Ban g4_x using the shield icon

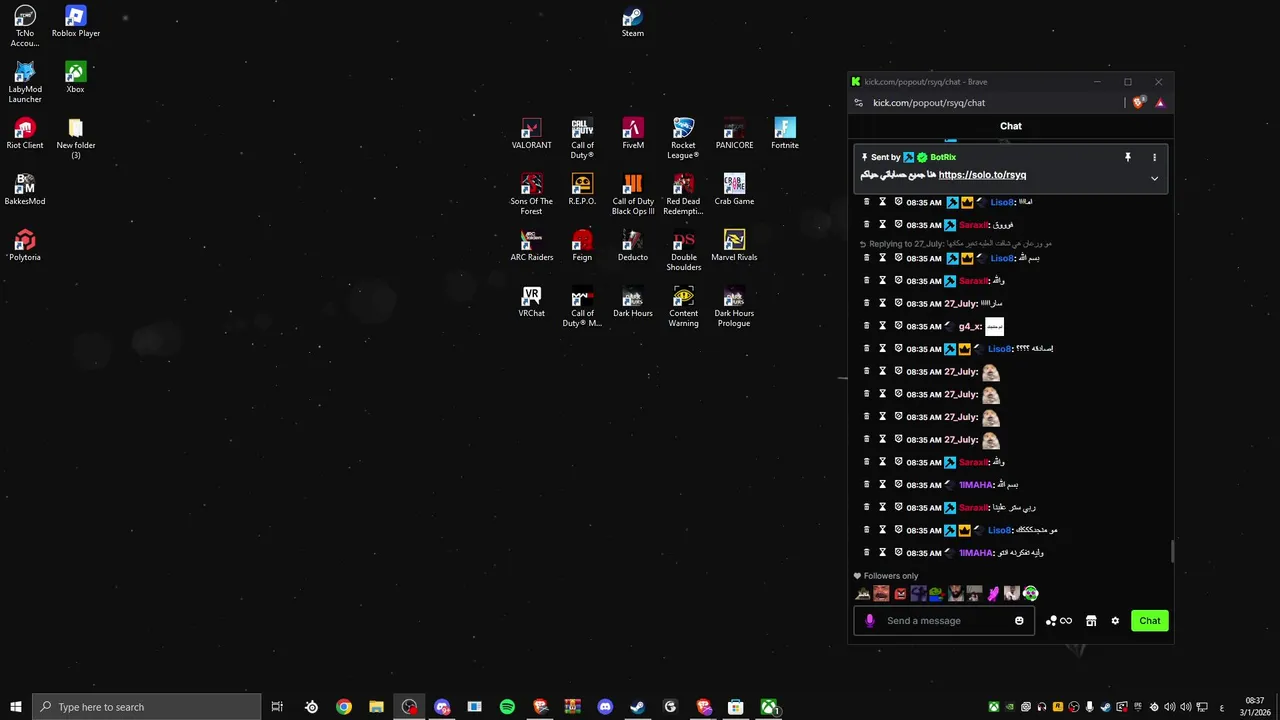coord(898,326)
